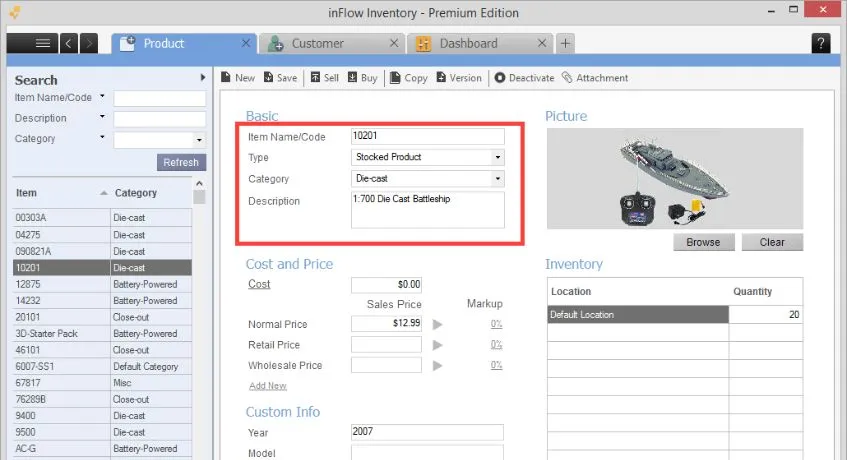Click the Buy toolbar icon
The image size is (847, 460).
tap(353, 78)
